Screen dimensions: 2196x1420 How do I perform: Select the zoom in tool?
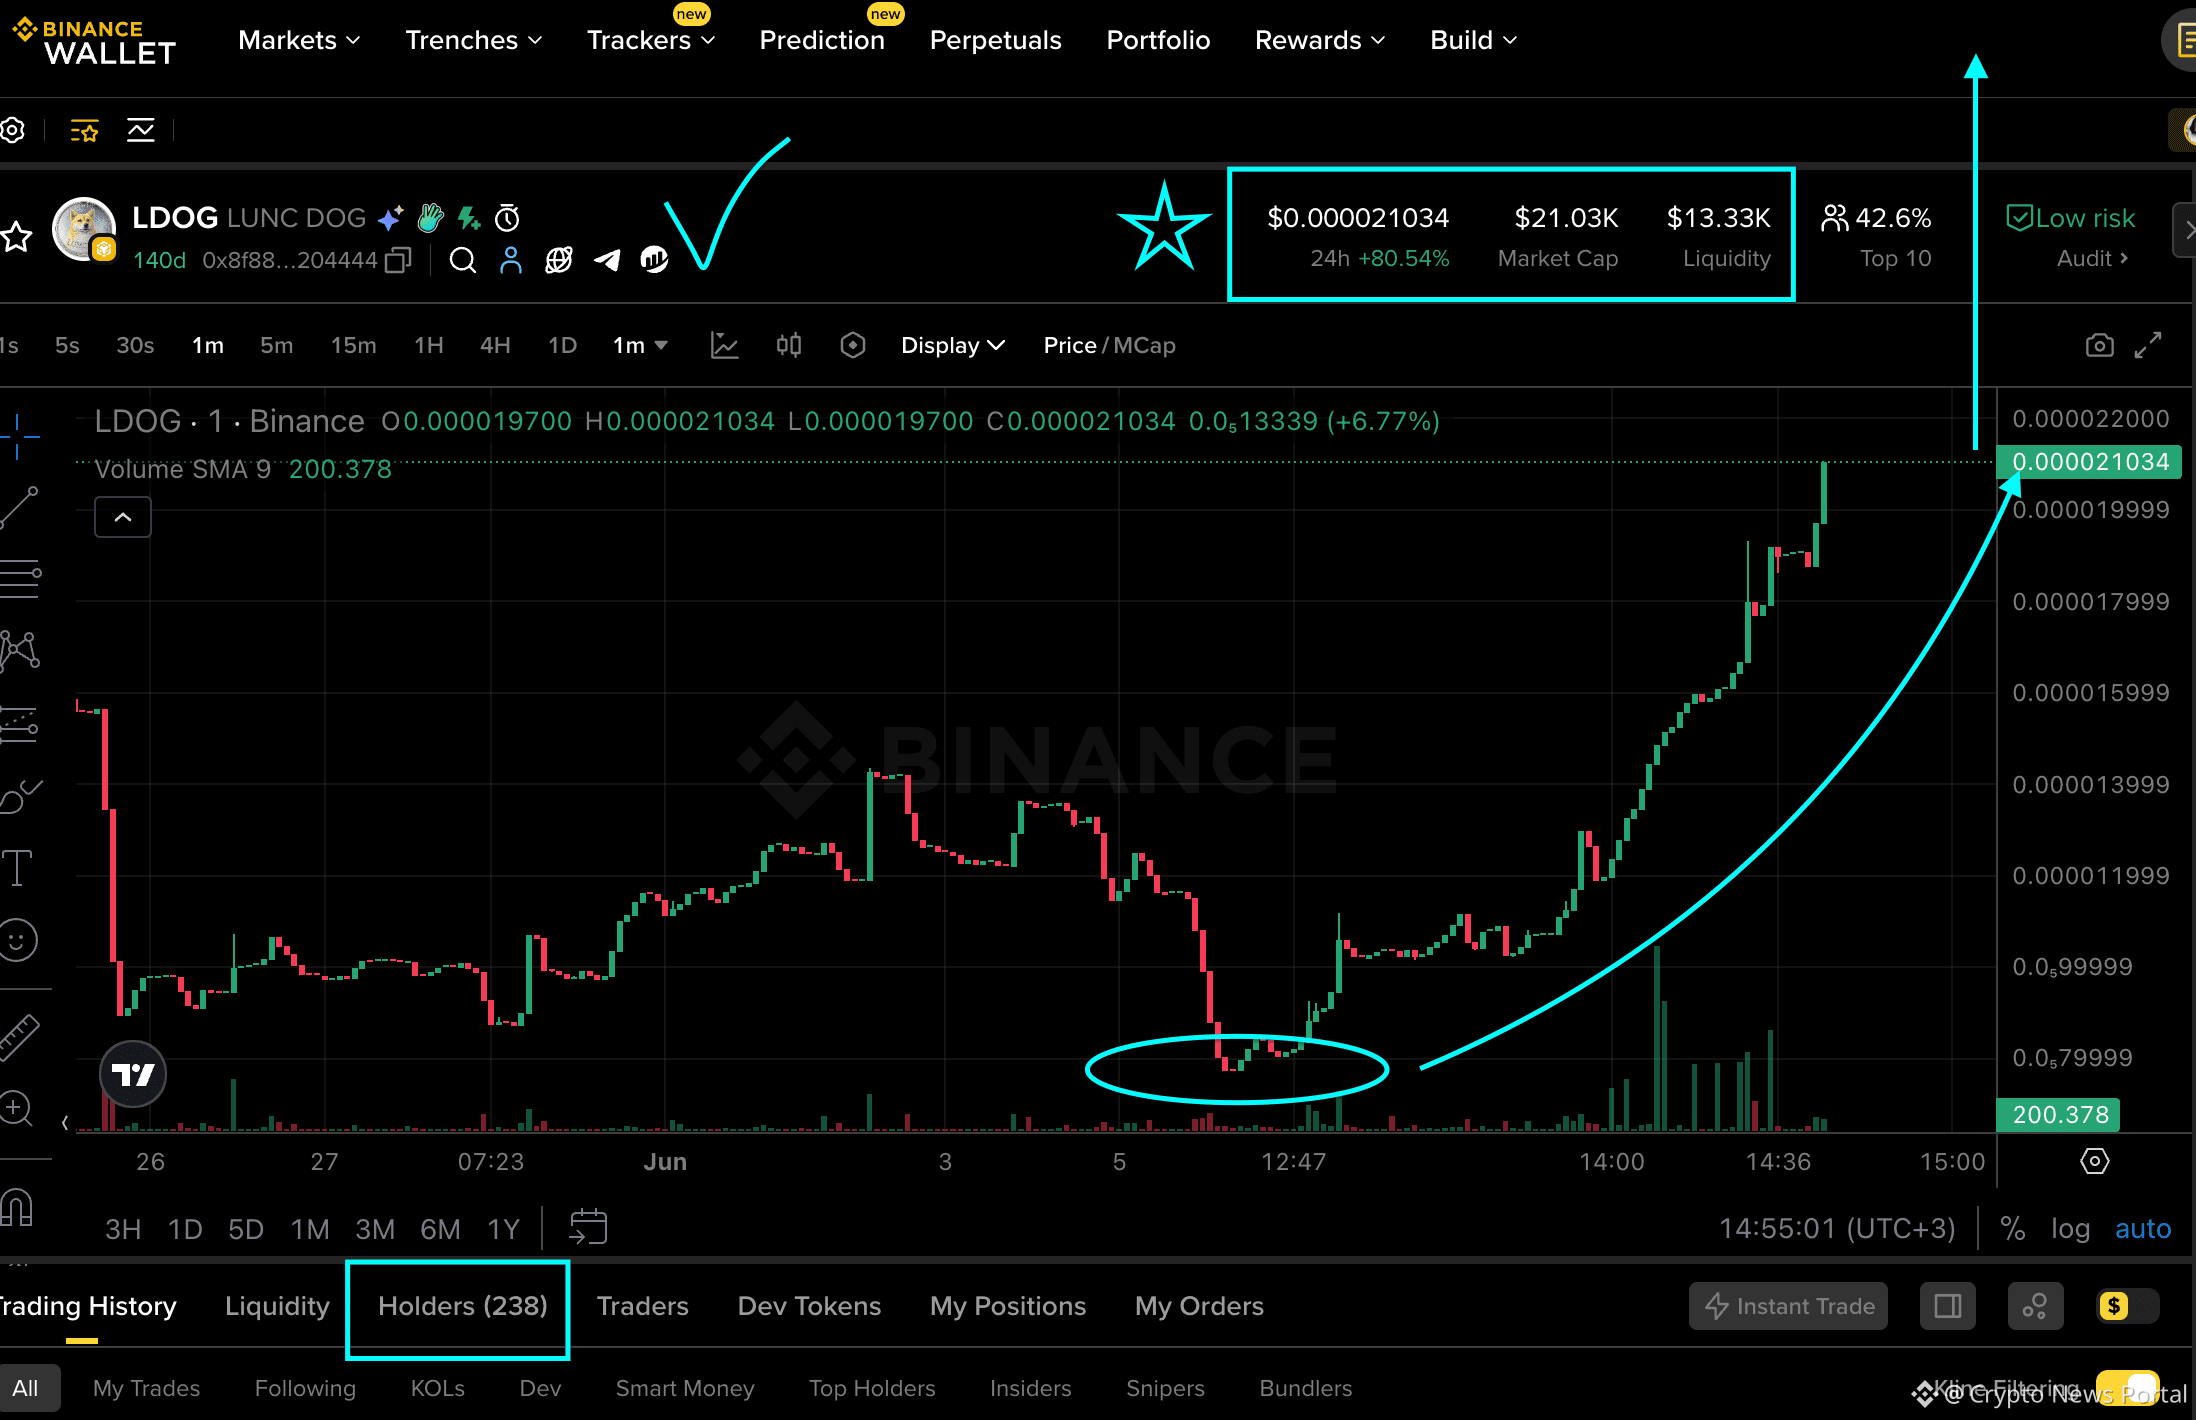click(x=16, y=1109)
